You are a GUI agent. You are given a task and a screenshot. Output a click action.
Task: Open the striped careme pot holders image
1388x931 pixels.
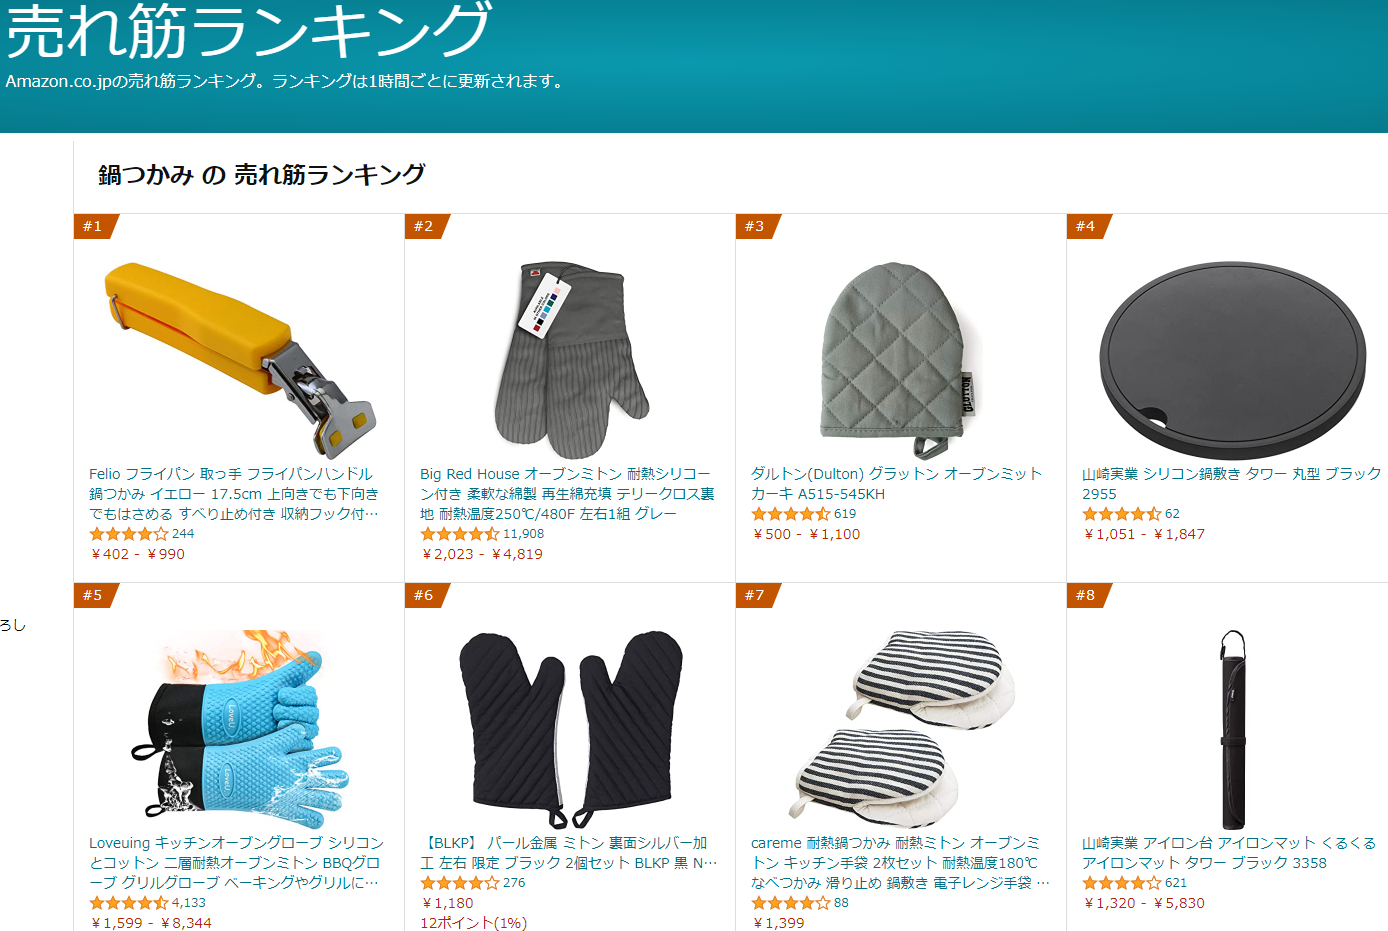(905, 729)
